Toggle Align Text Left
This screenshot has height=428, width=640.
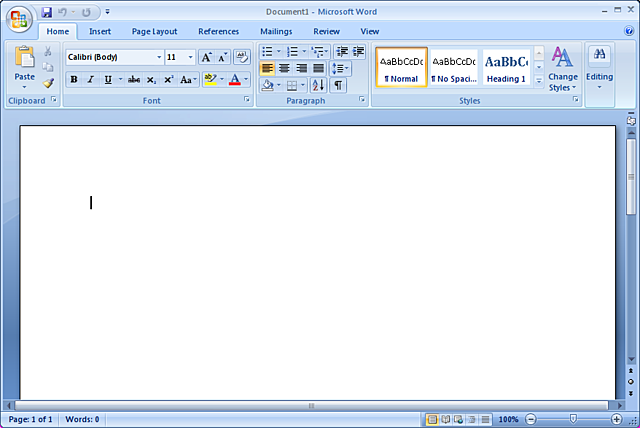click(267, 68)
